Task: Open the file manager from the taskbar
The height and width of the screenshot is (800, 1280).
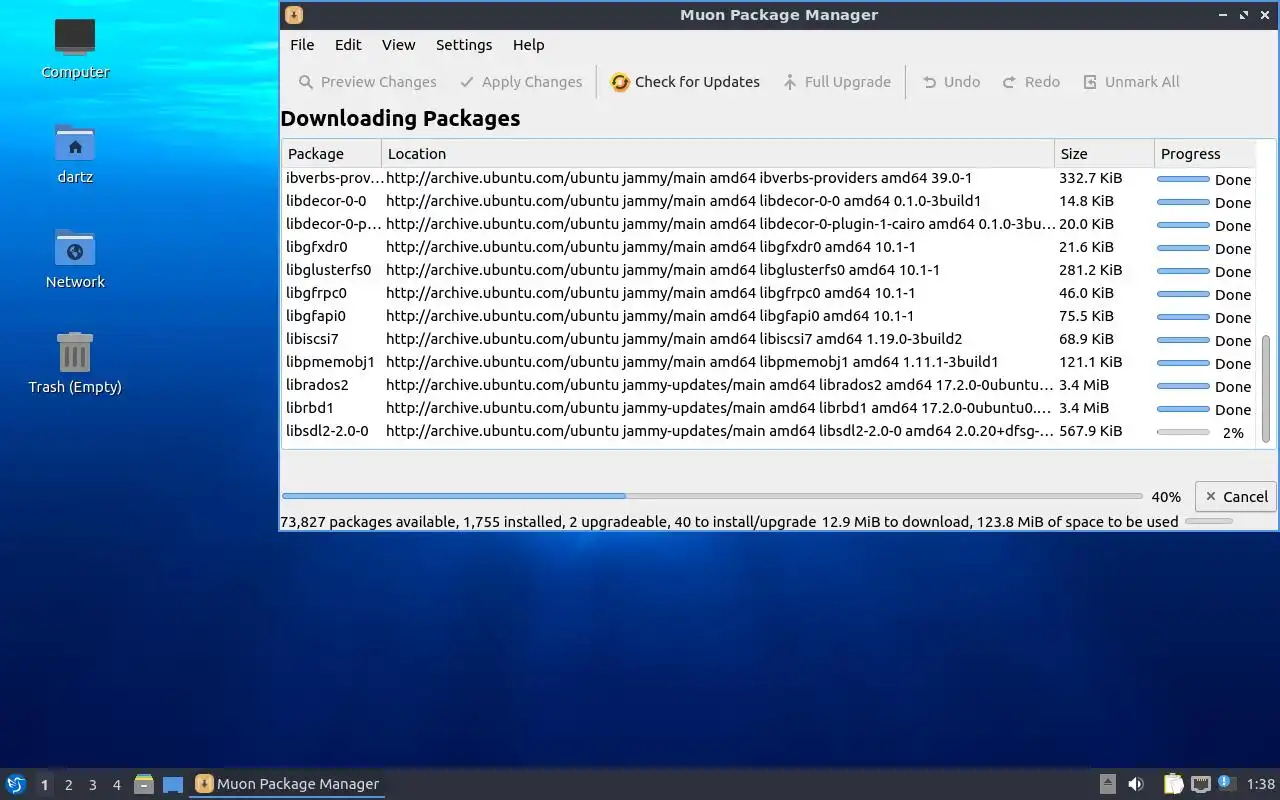Action: pyautogui.click(x=144, y=785)
